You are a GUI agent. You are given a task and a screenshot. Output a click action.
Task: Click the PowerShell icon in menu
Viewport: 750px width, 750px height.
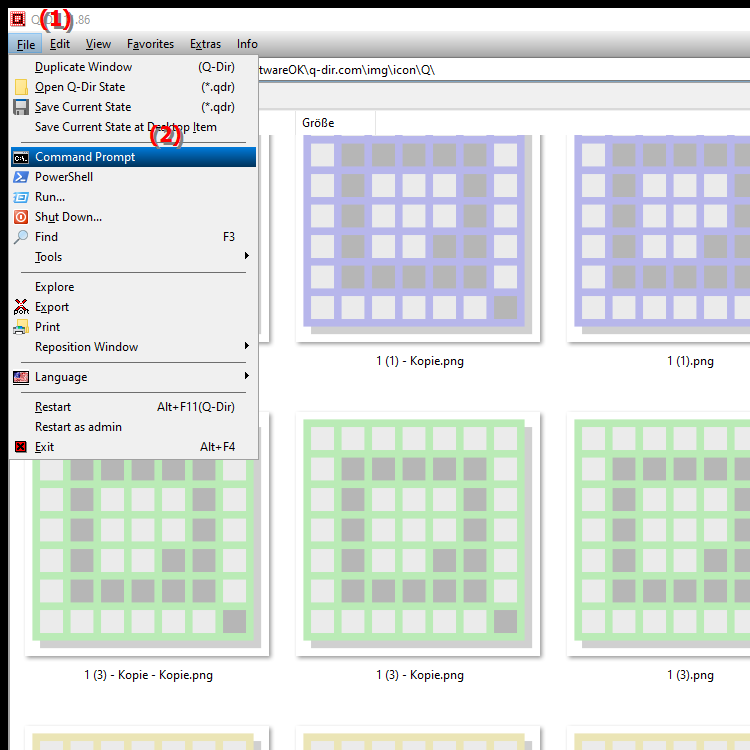point(21,177)
